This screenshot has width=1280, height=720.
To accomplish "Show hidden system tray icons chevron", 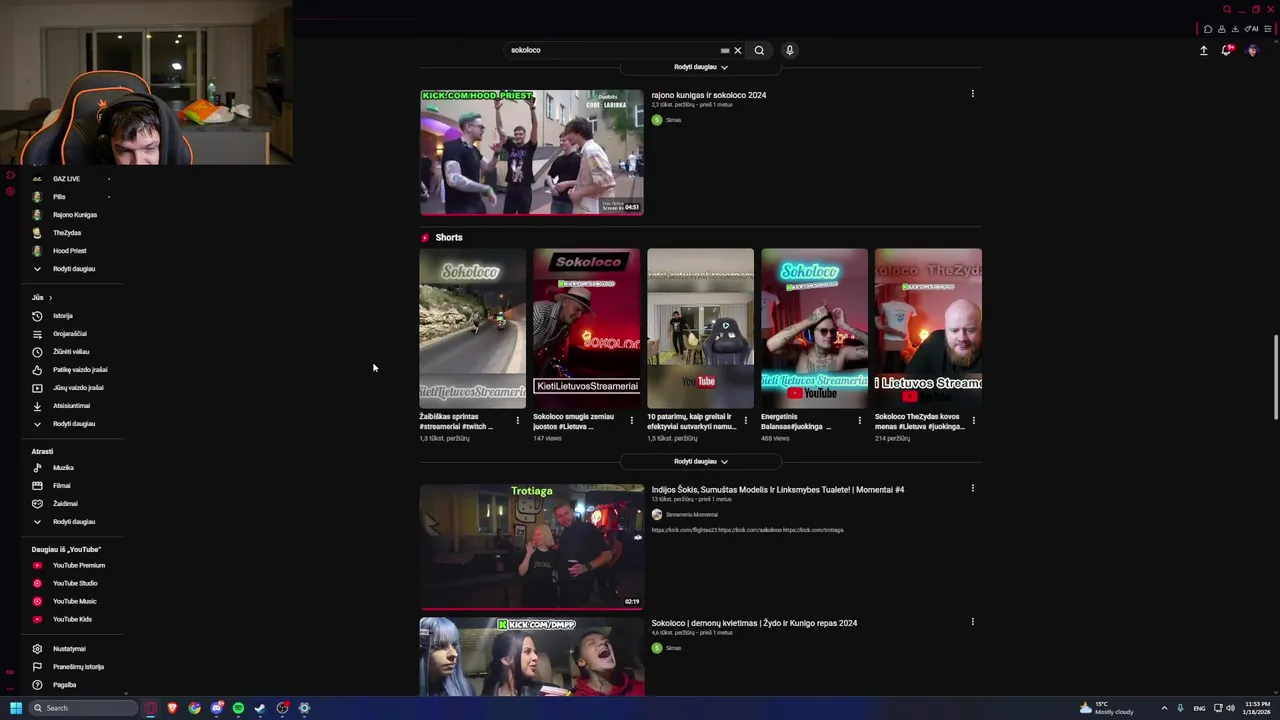I will pyautogui.click(x=1164, y=708).
